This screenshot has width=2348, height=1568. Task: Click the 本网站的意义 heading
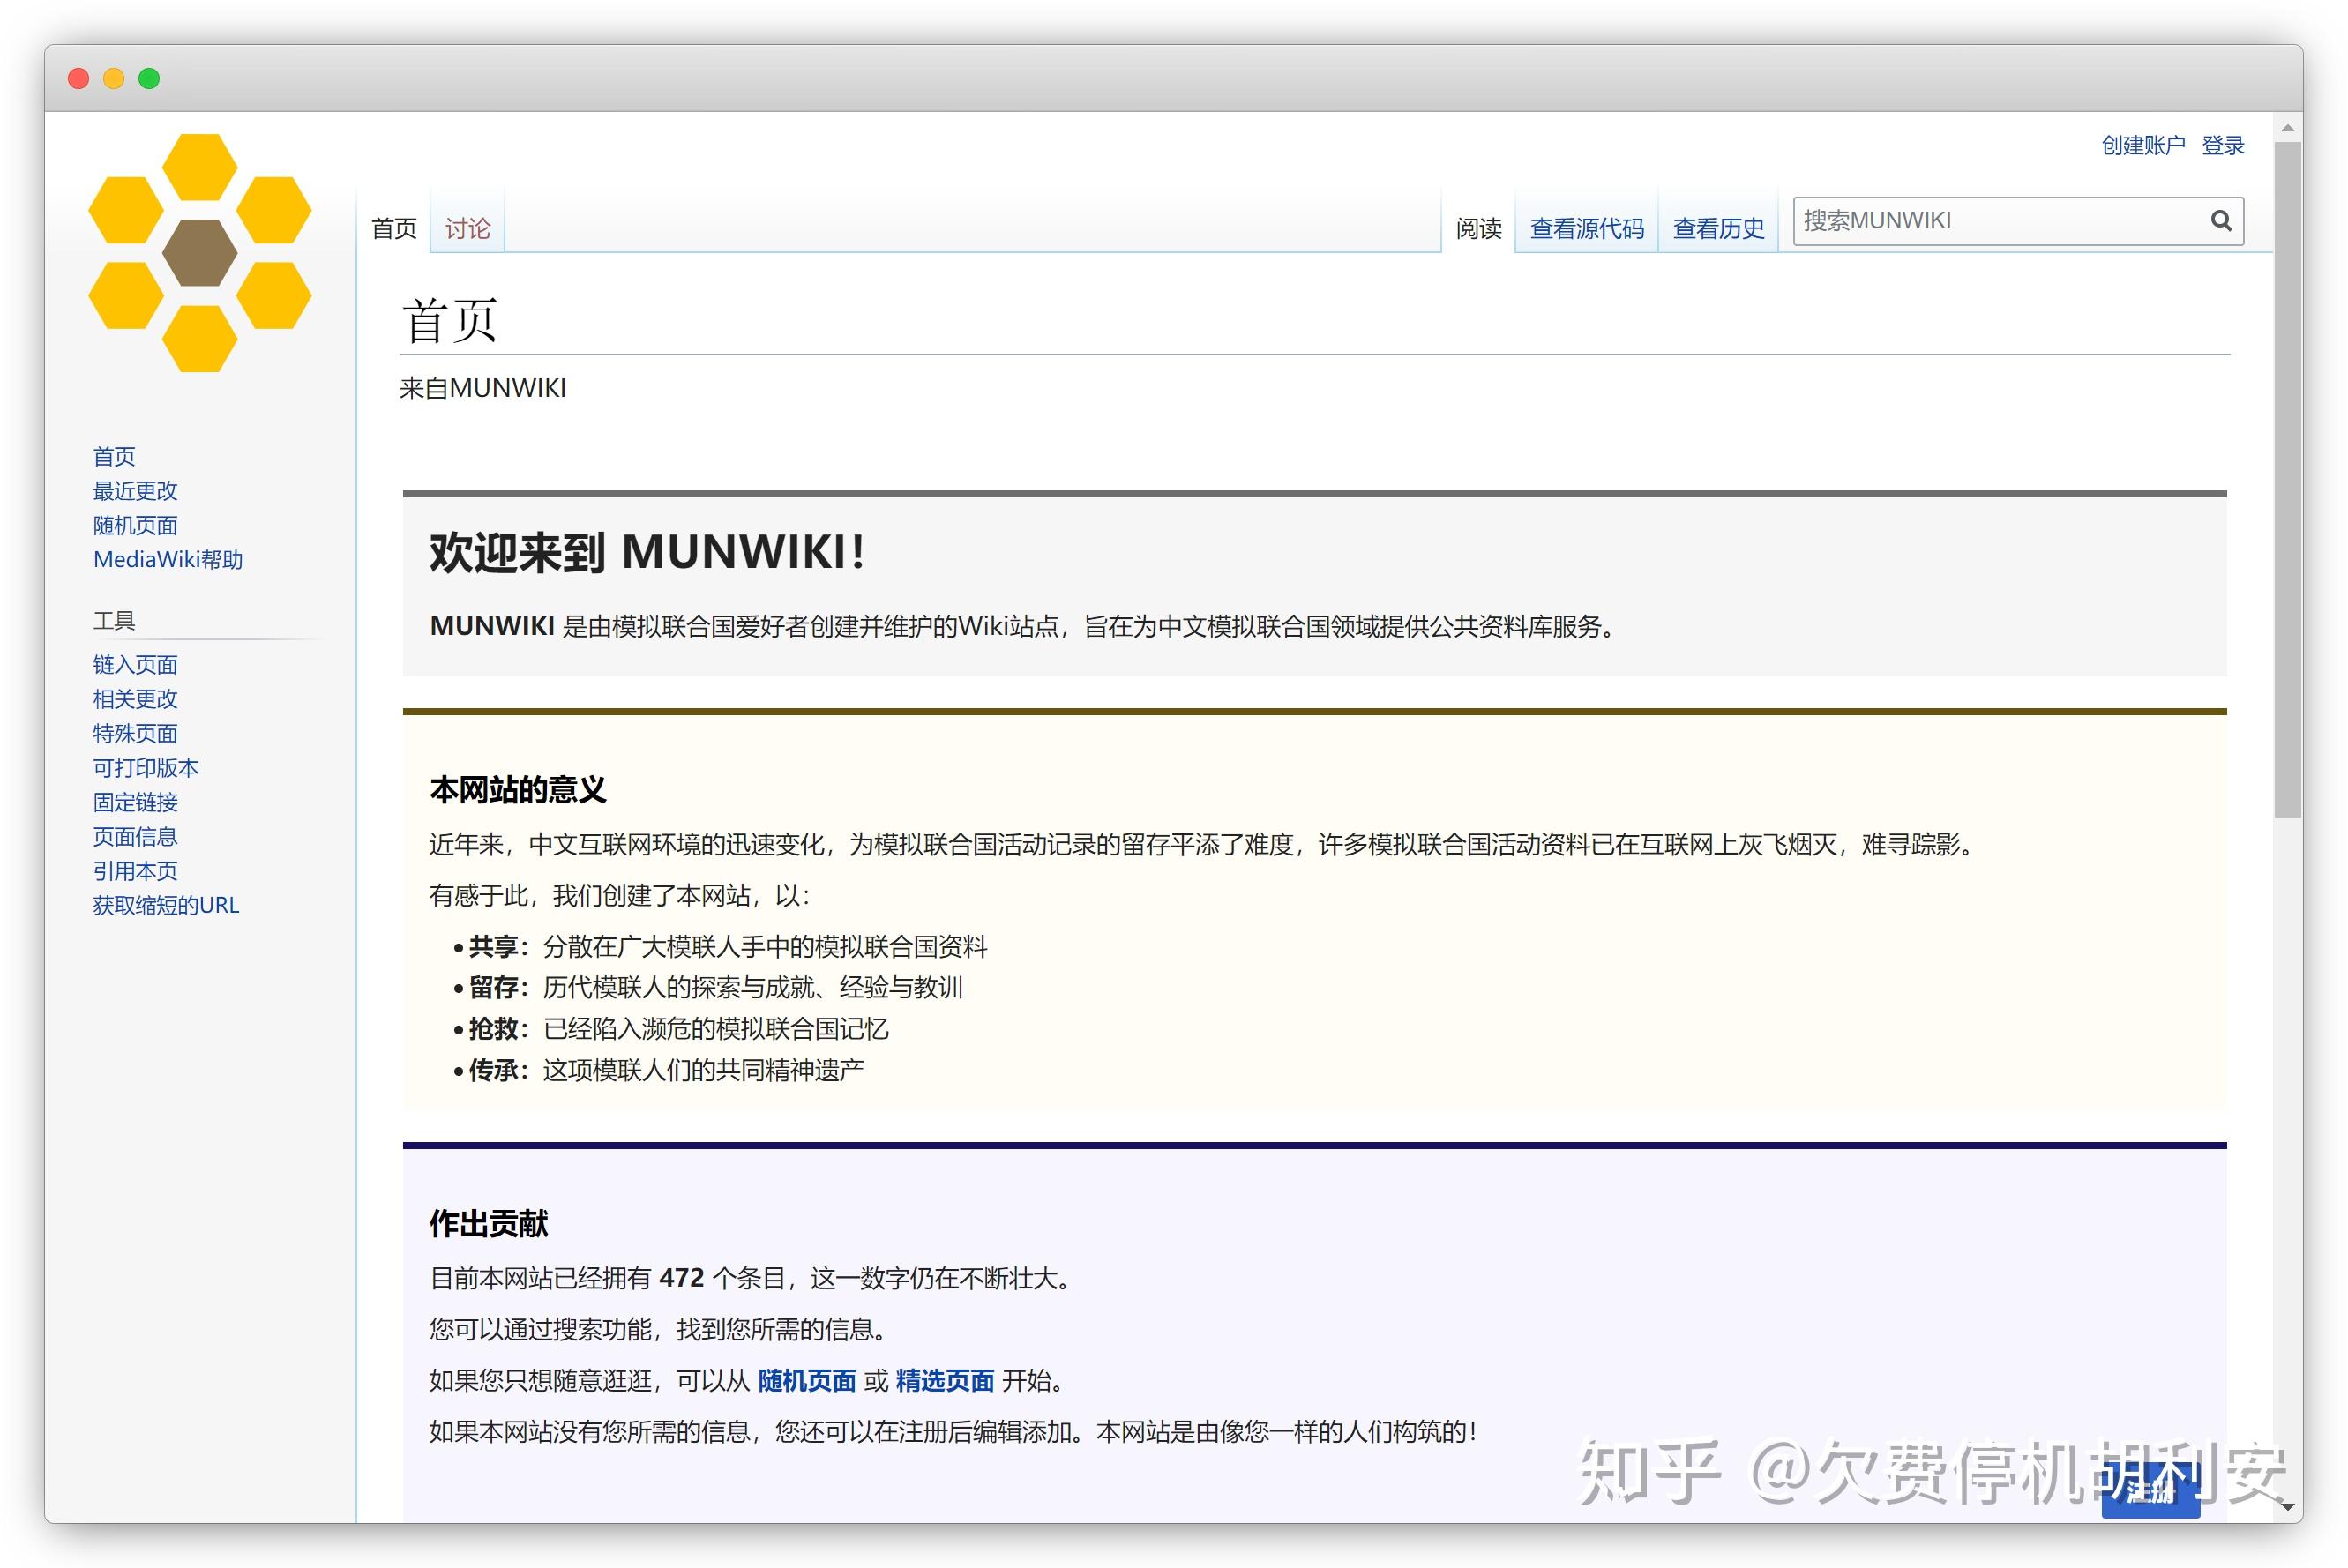[518, 790]
